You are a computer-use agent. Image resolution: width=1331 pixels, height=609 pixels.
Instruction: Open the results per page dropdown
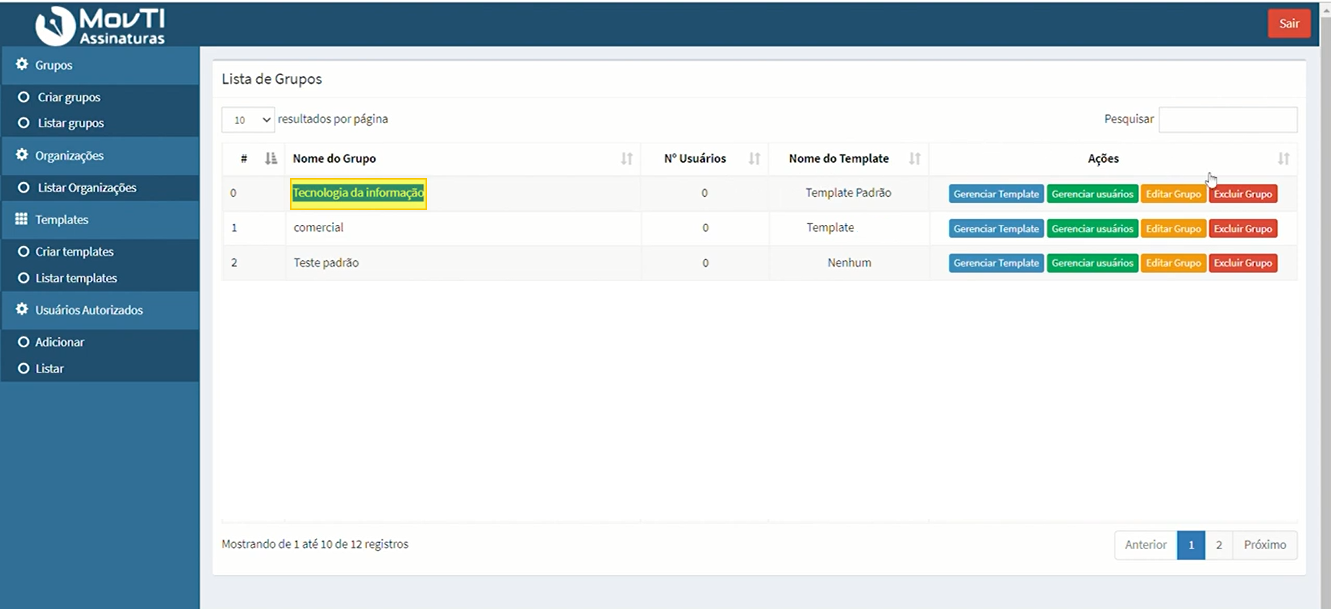click(248, 120)
